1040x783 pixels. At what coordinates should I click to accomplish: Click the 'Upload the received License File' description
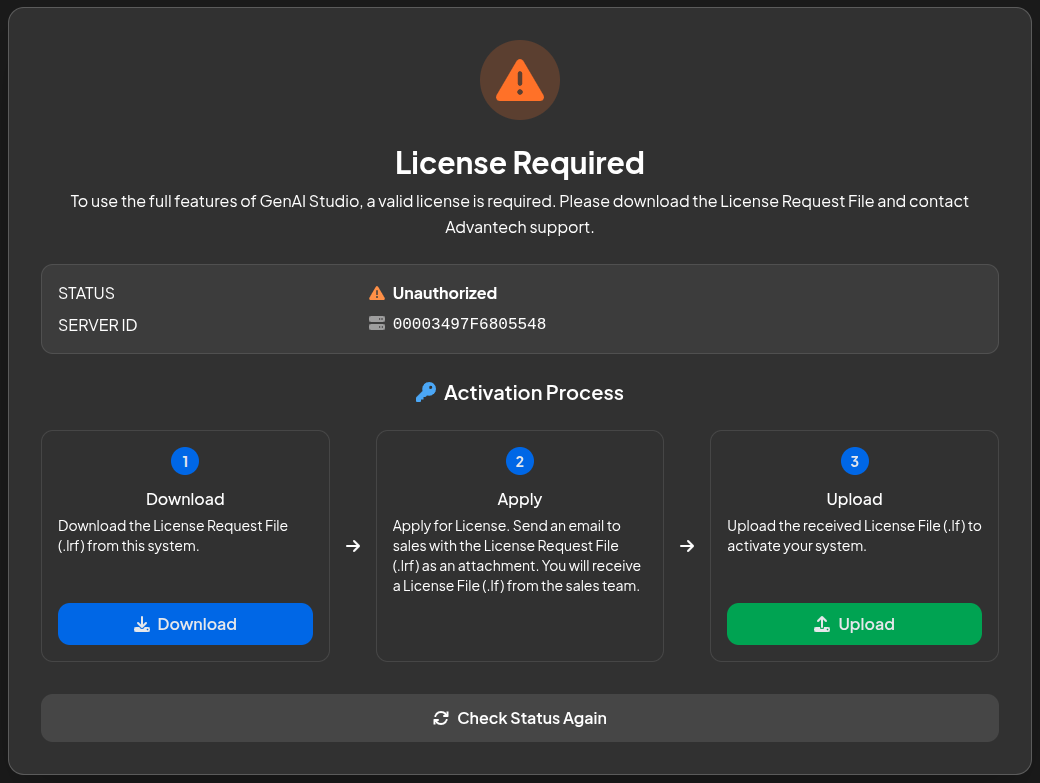(x=854, y=536)
